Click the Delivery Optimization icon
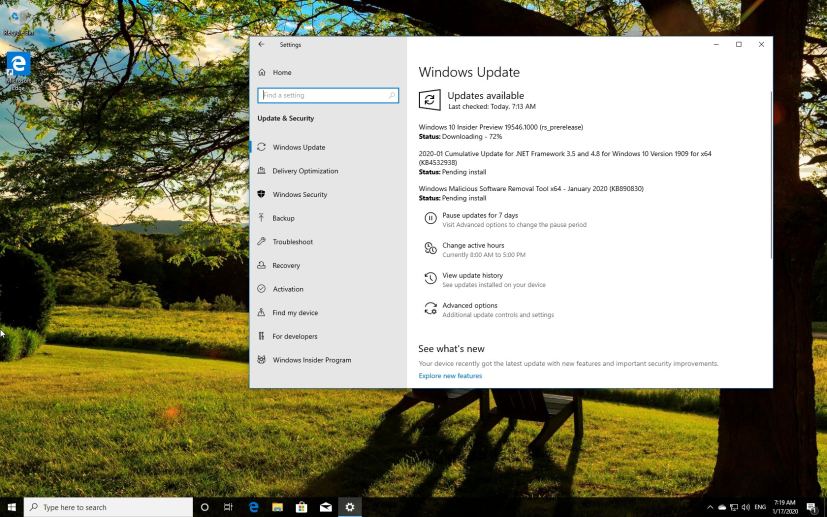This screenshot has height=517, width=827. pyautogui.click(x=262, y=170)
